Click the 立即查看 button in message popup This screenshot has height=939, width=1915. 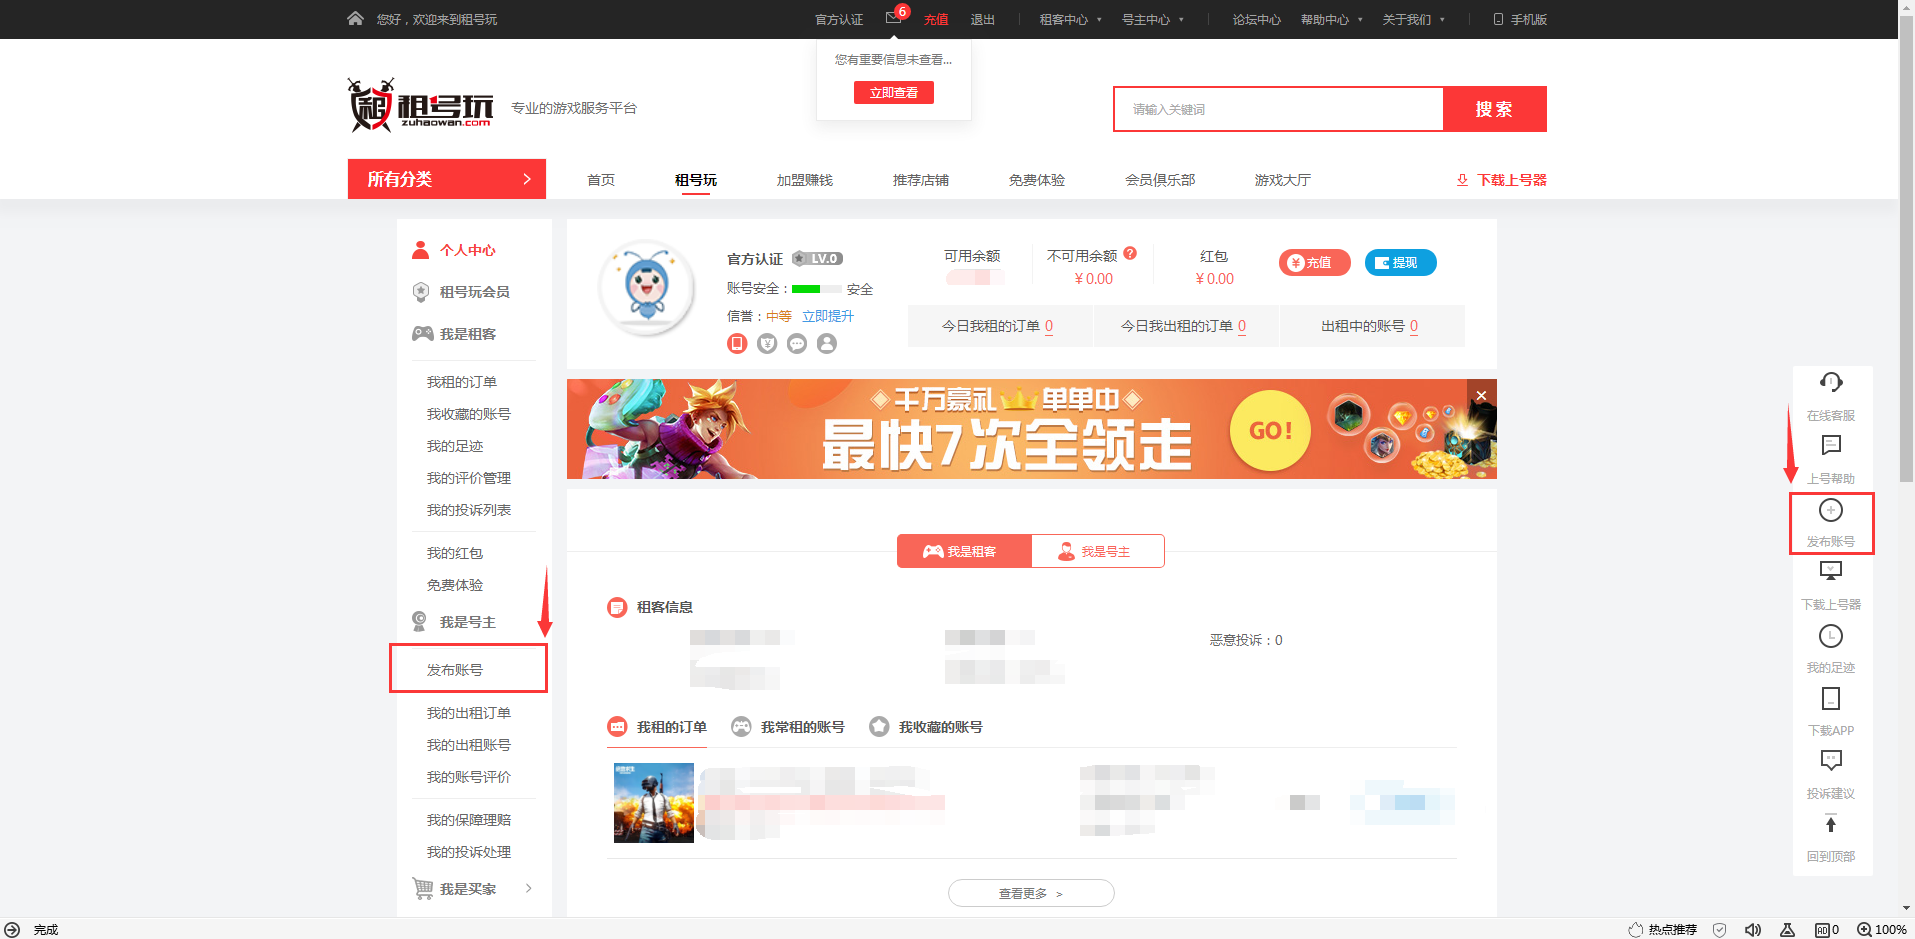[894, 92]
